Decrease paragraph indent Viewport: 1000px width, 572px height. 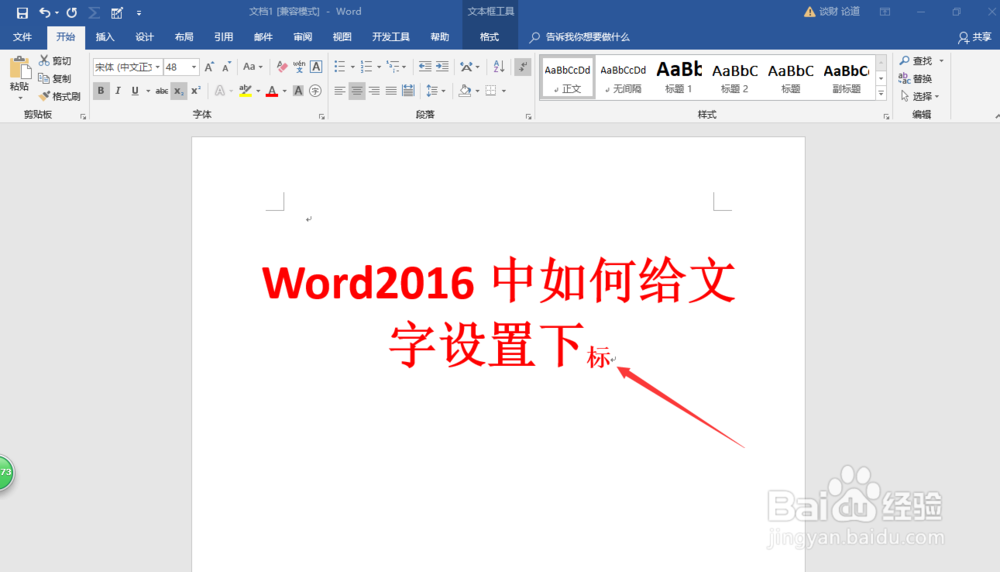(x=425, y=67)
